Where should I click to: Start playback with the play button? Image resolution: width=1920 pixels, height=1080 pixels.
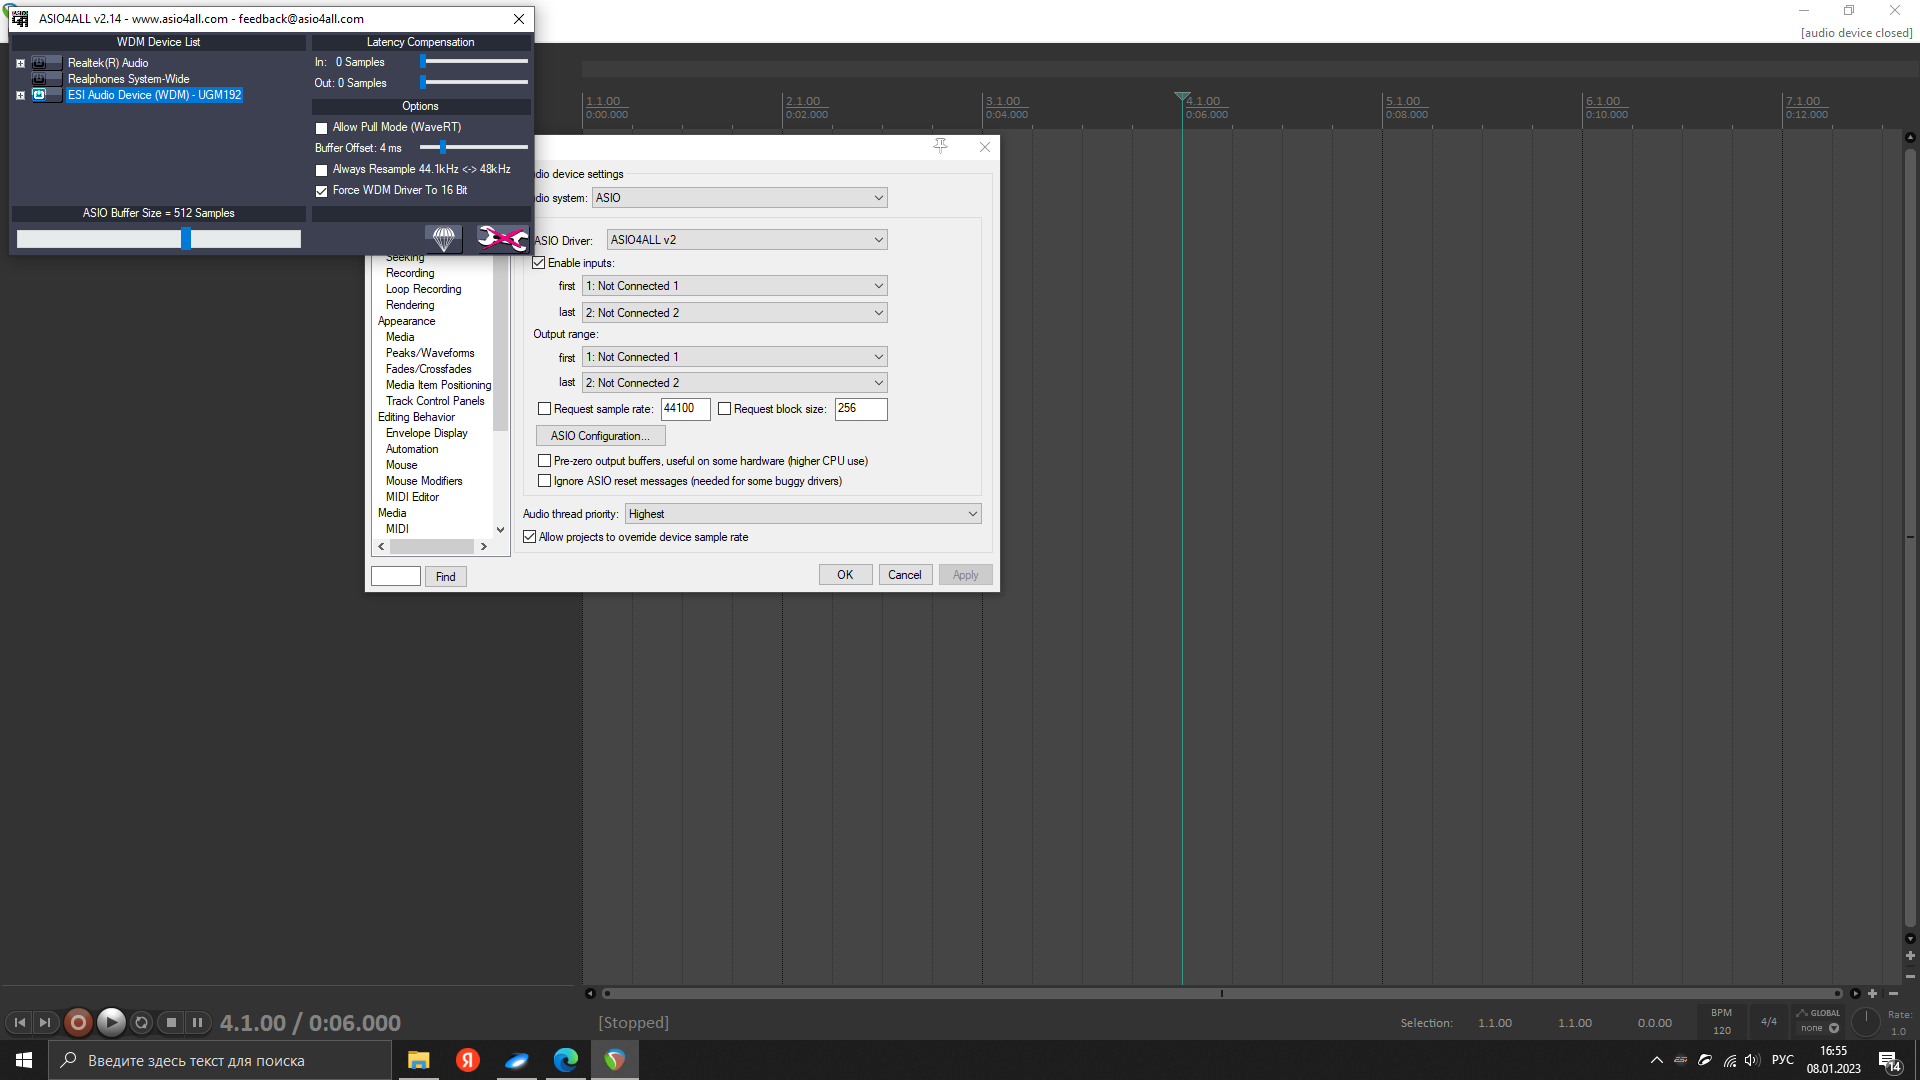point(111,1022)
